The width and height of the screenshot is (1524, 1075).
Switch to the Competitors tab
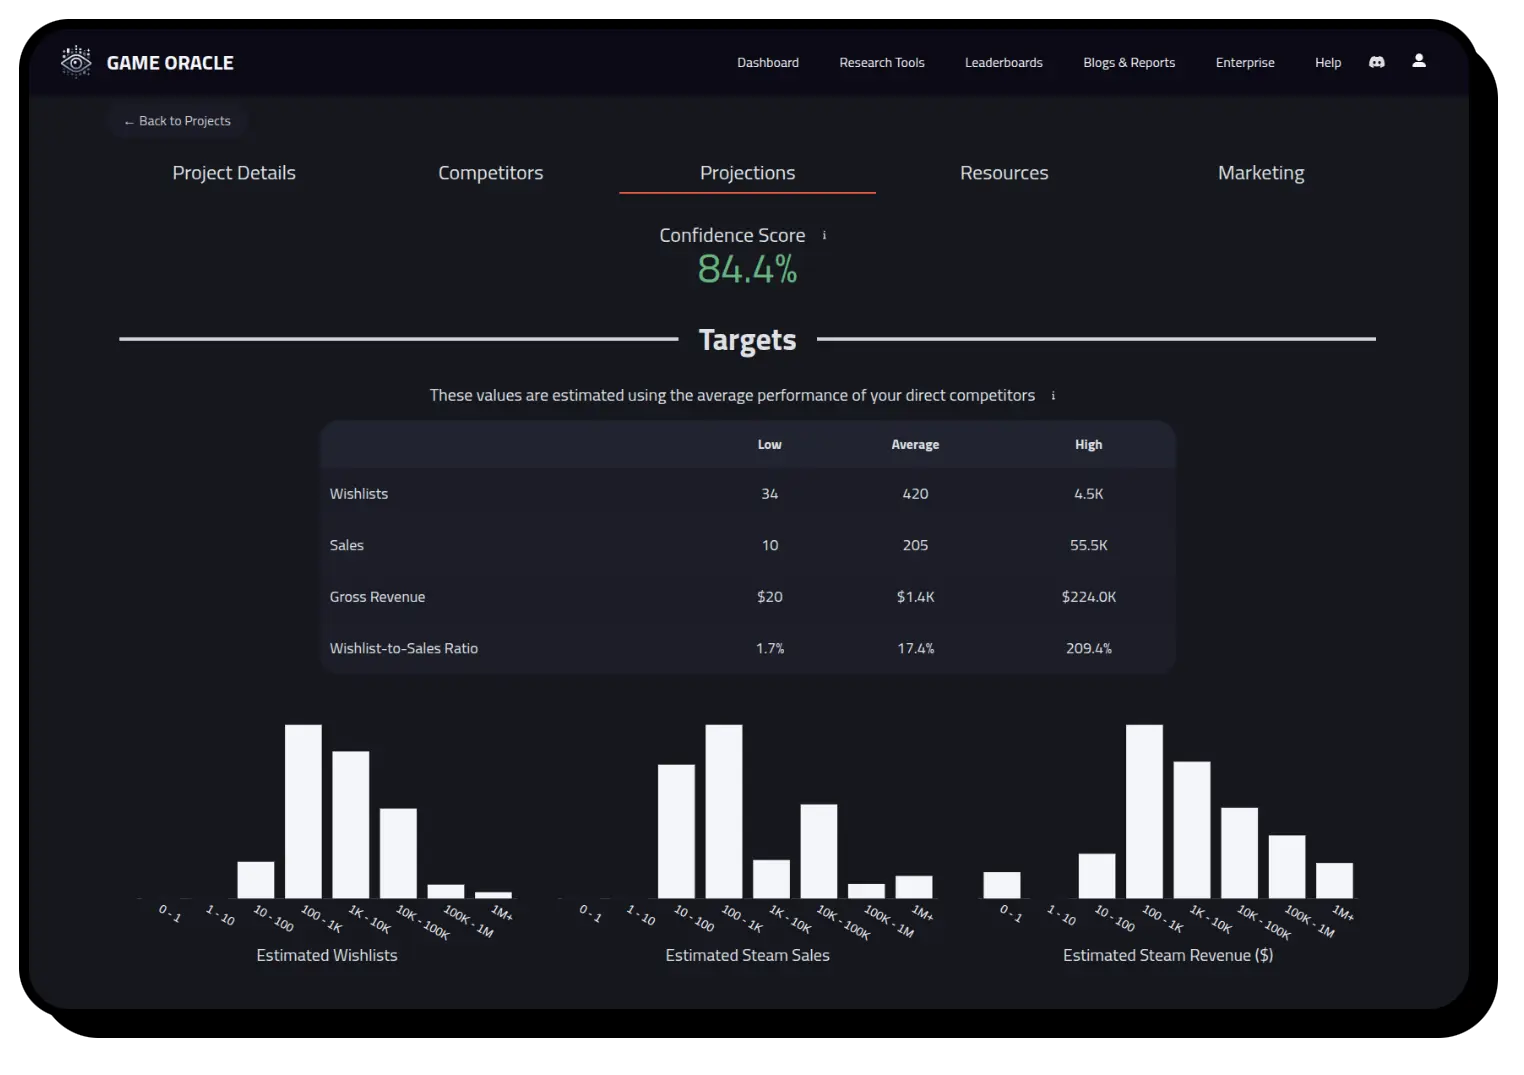[490, 173]
